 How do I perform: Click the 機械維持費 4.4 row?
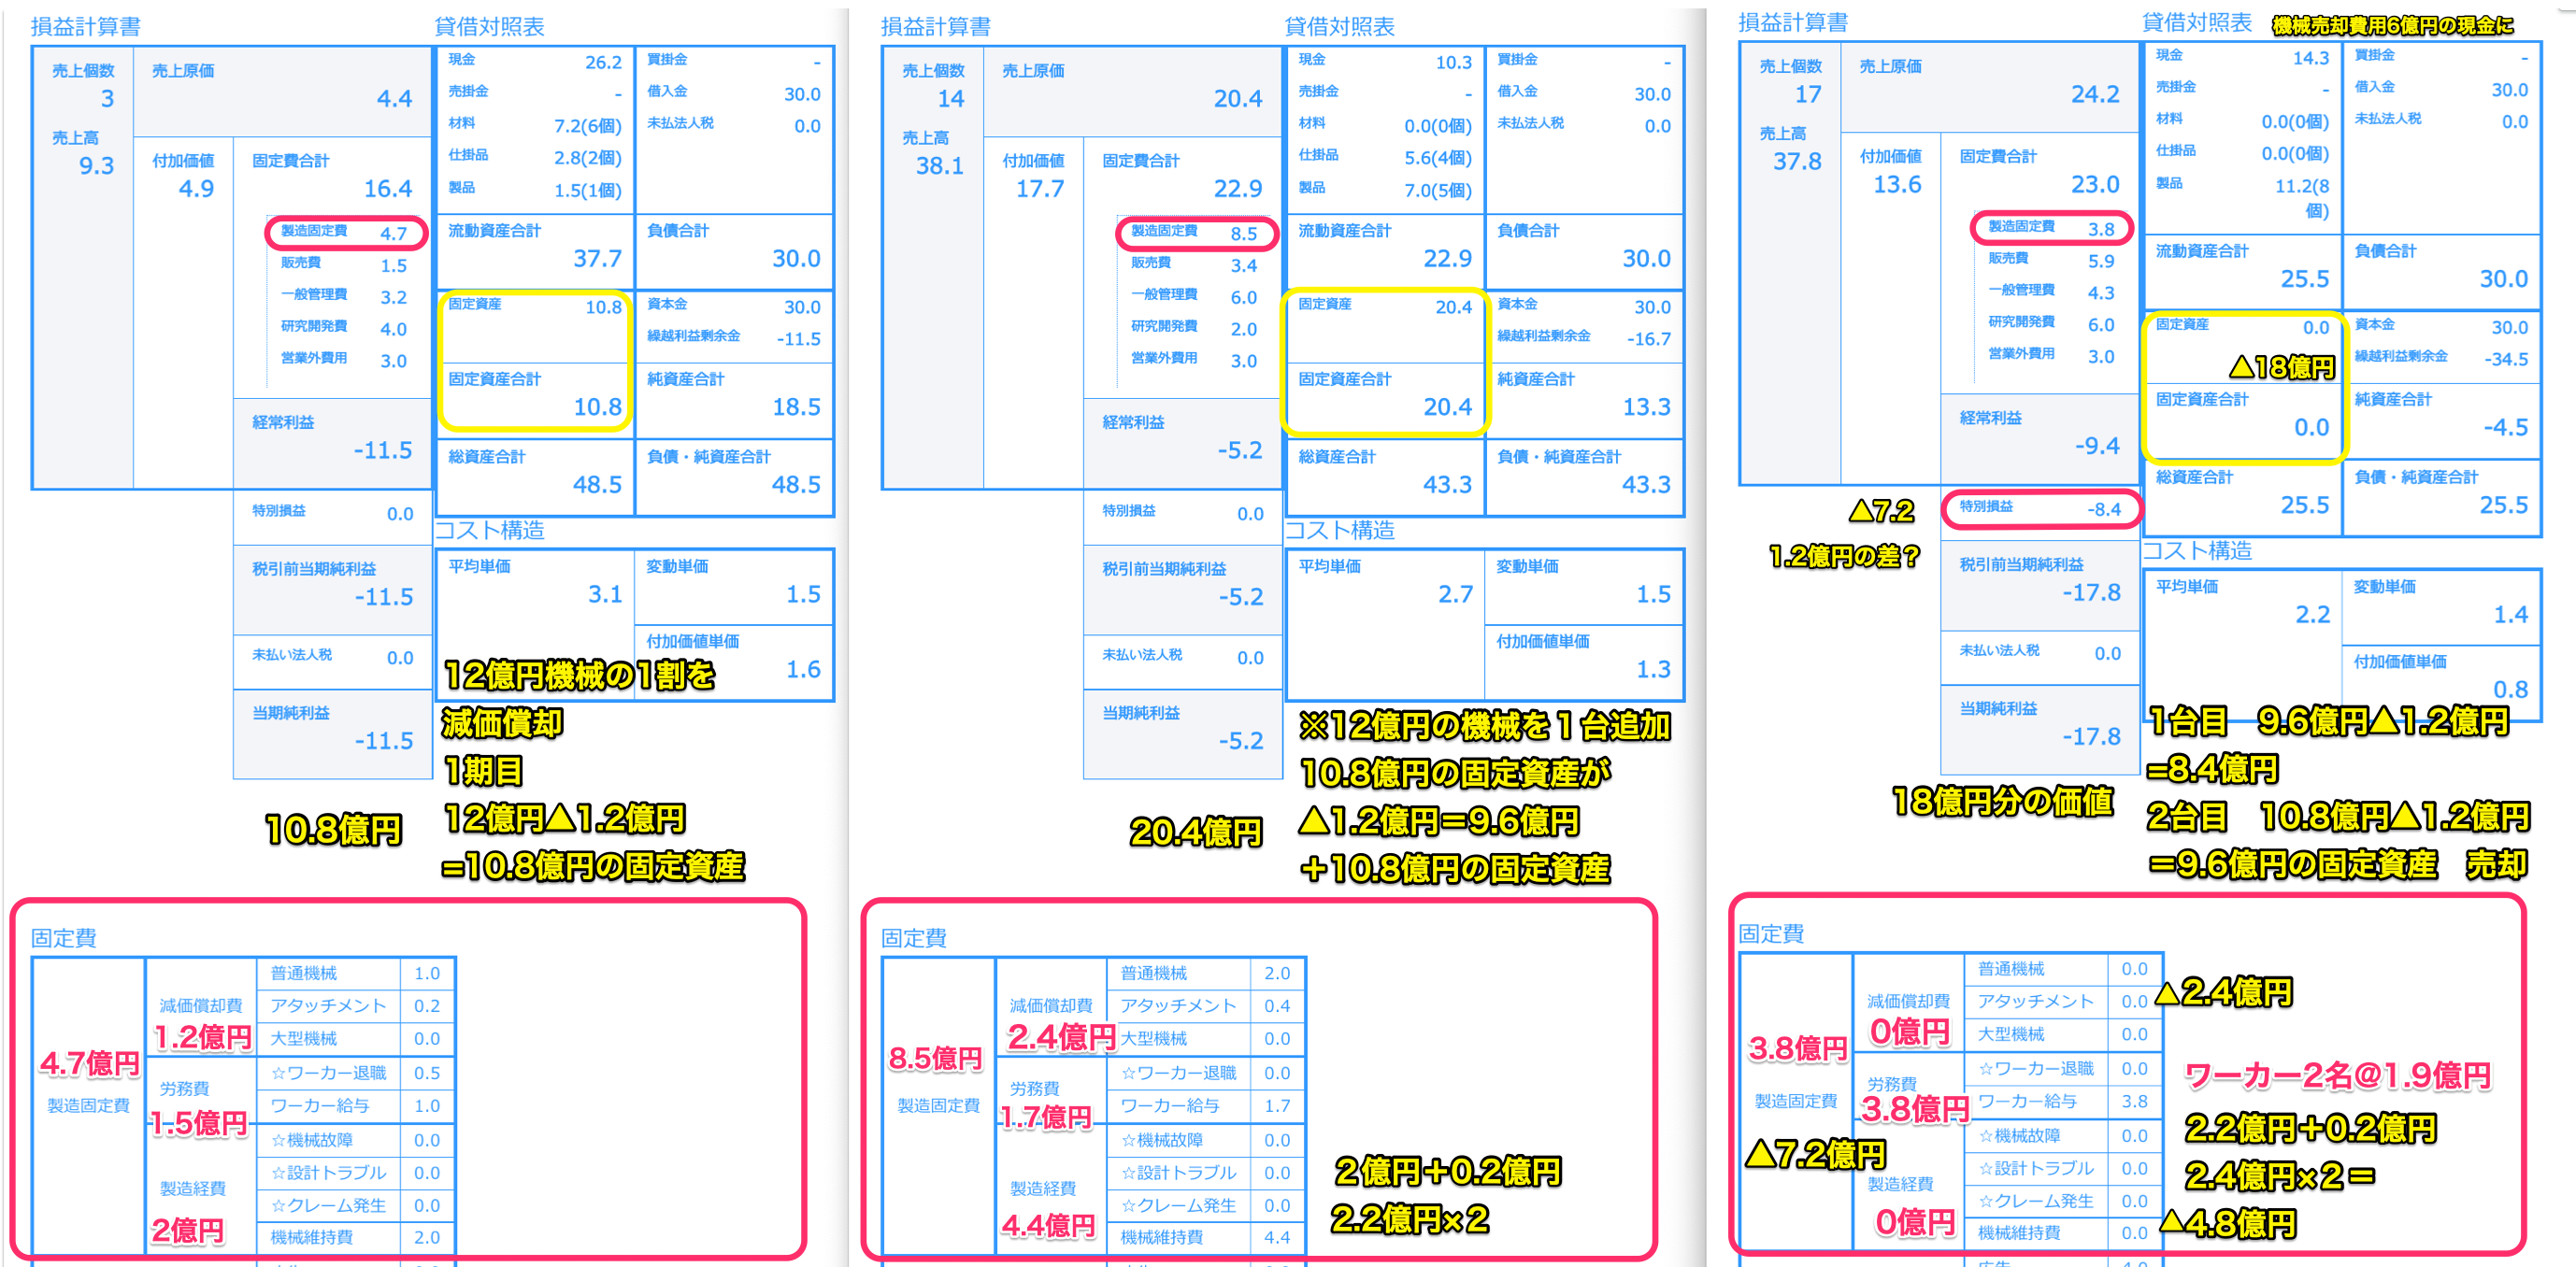click(x=1205, y=1237)
